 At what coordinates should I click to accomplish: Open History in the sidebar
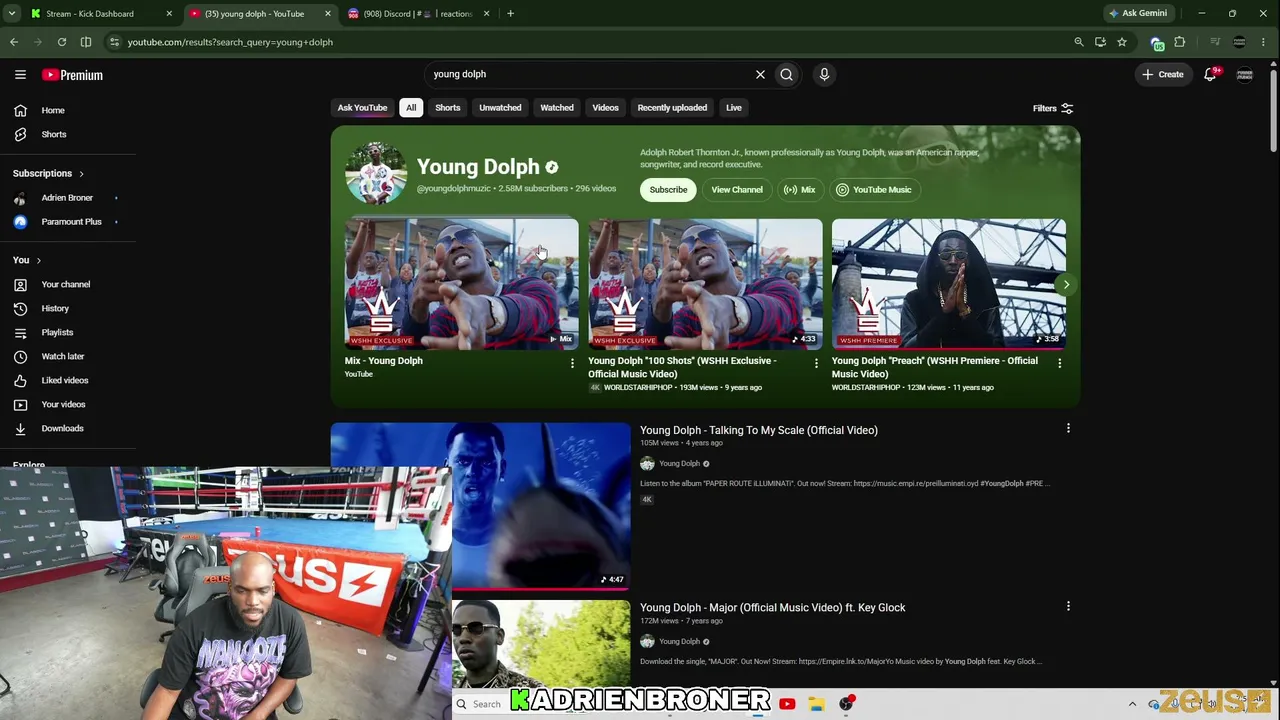tap(55, 308)
